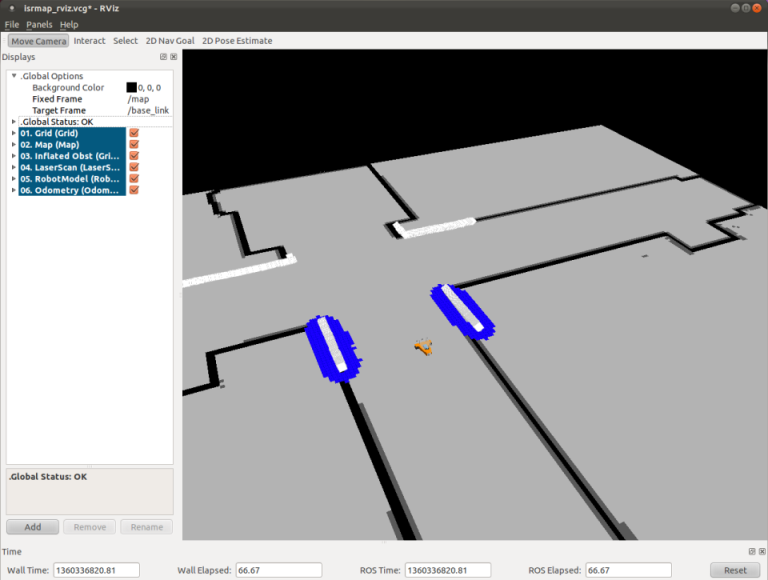This screenshot has width=768, height=580.
Task: Select the Move Camera tool
Action: pos(38,41)
